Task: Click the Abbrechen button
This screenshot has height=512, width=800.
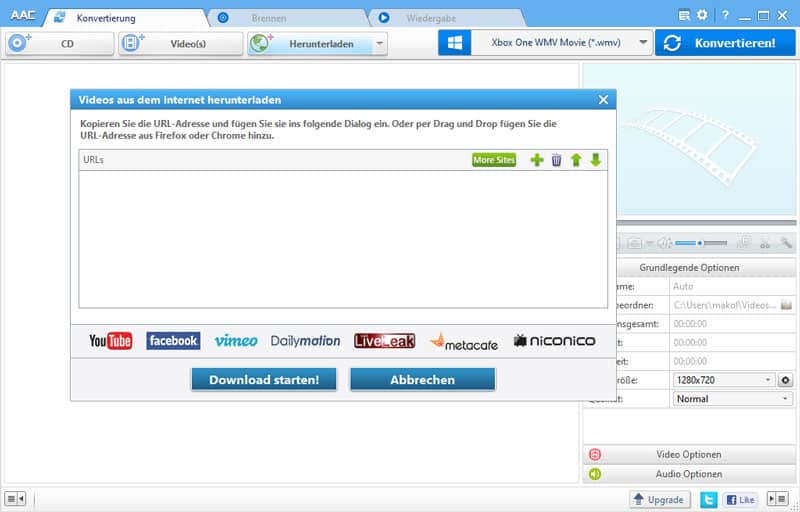Action: coord(422,379)
